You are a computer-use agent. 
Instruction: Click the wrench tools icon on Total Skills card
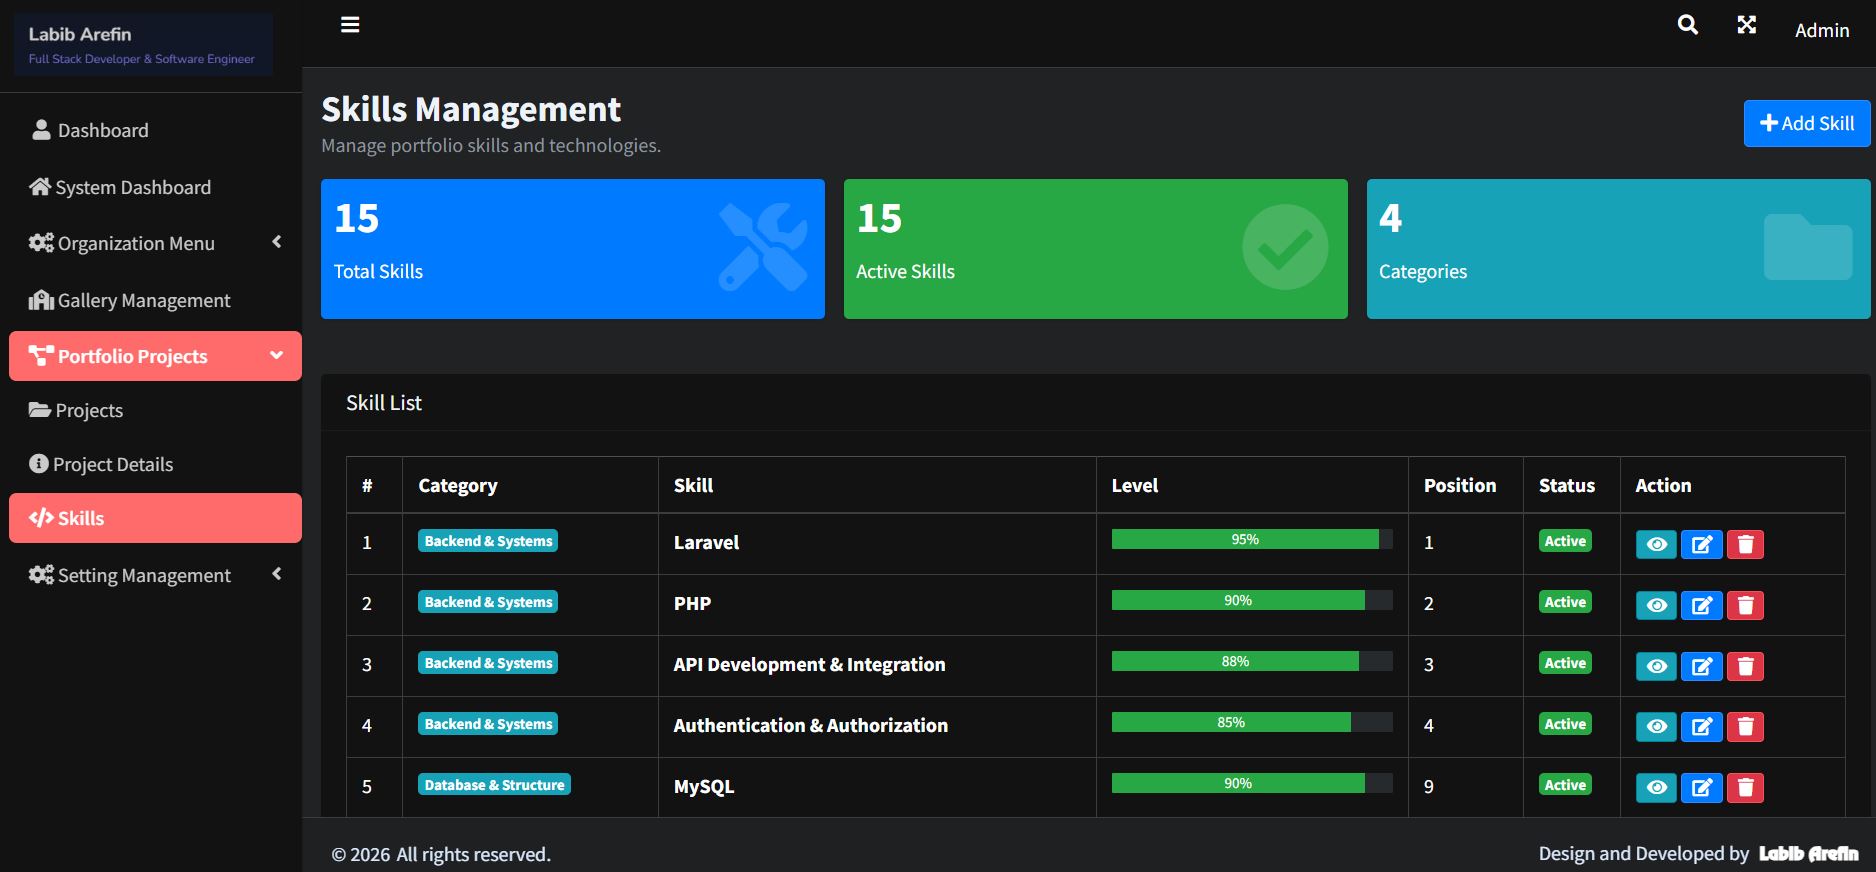(x=763, y=247)
